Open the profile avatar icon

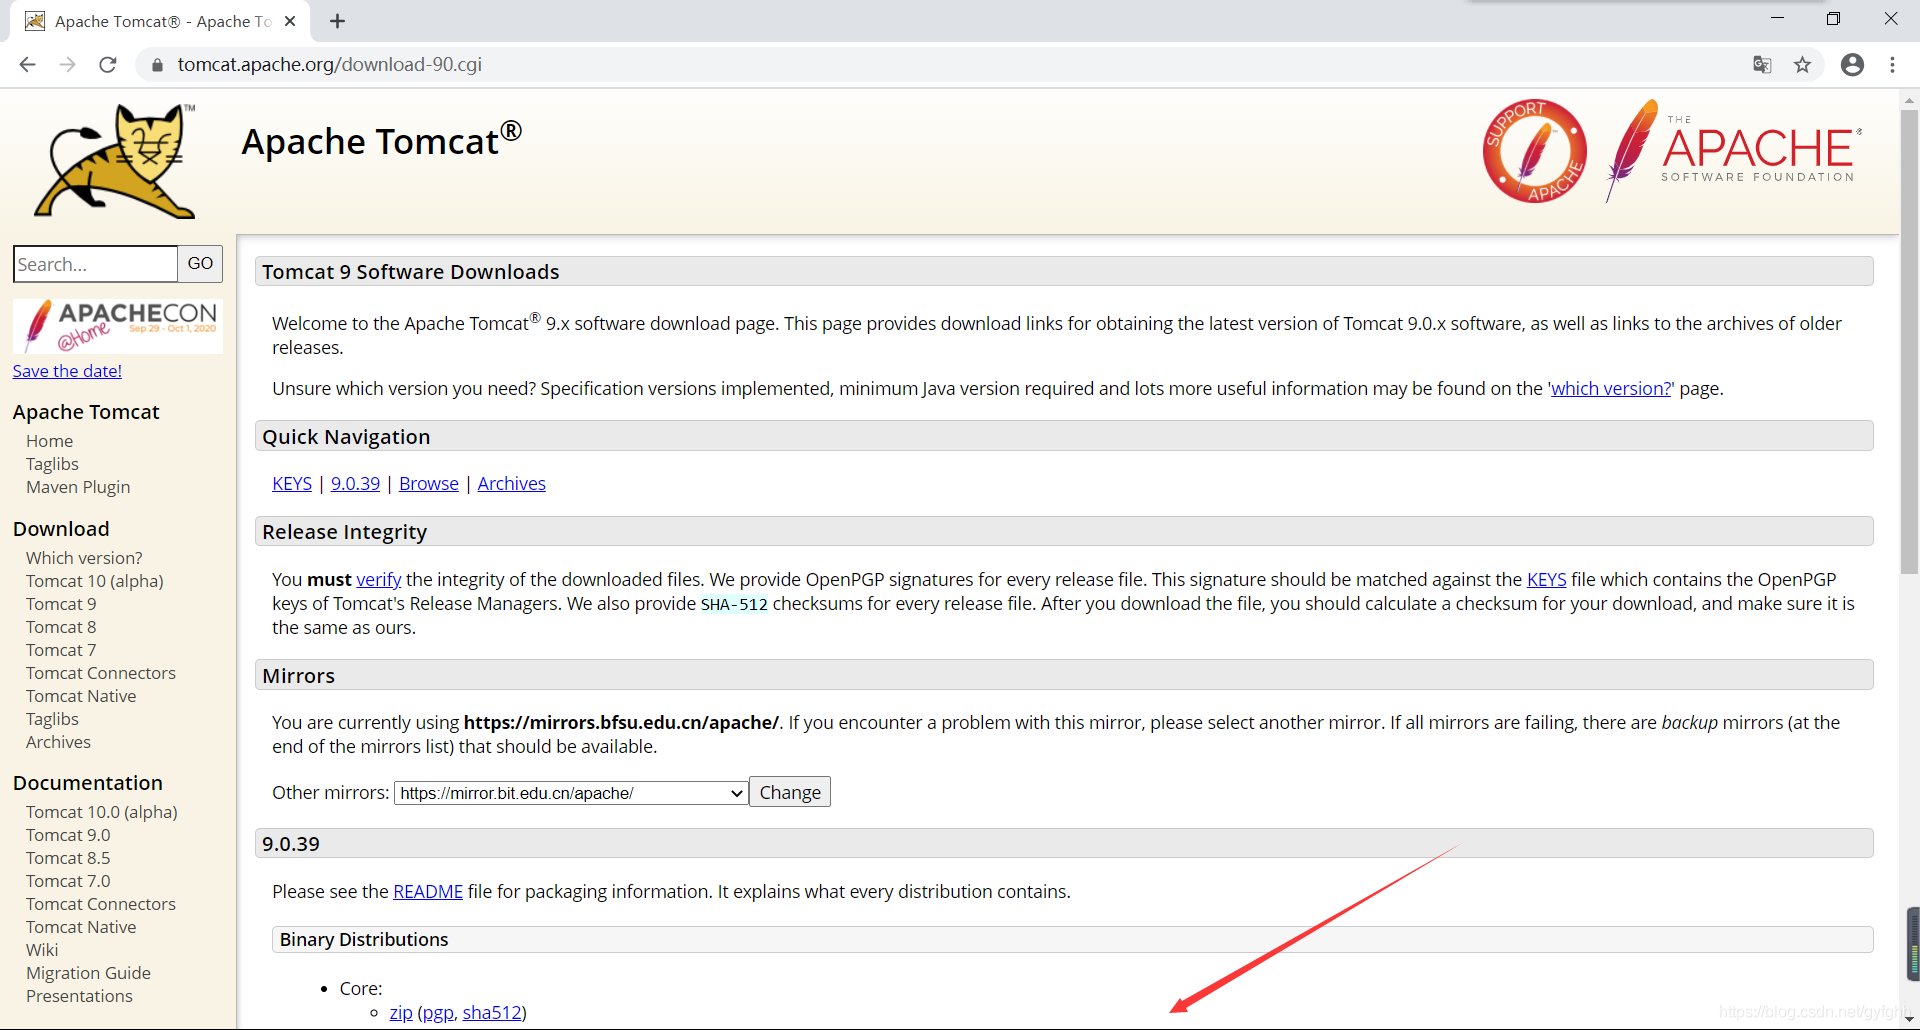pyautogui.click(x=1852, y=65)
